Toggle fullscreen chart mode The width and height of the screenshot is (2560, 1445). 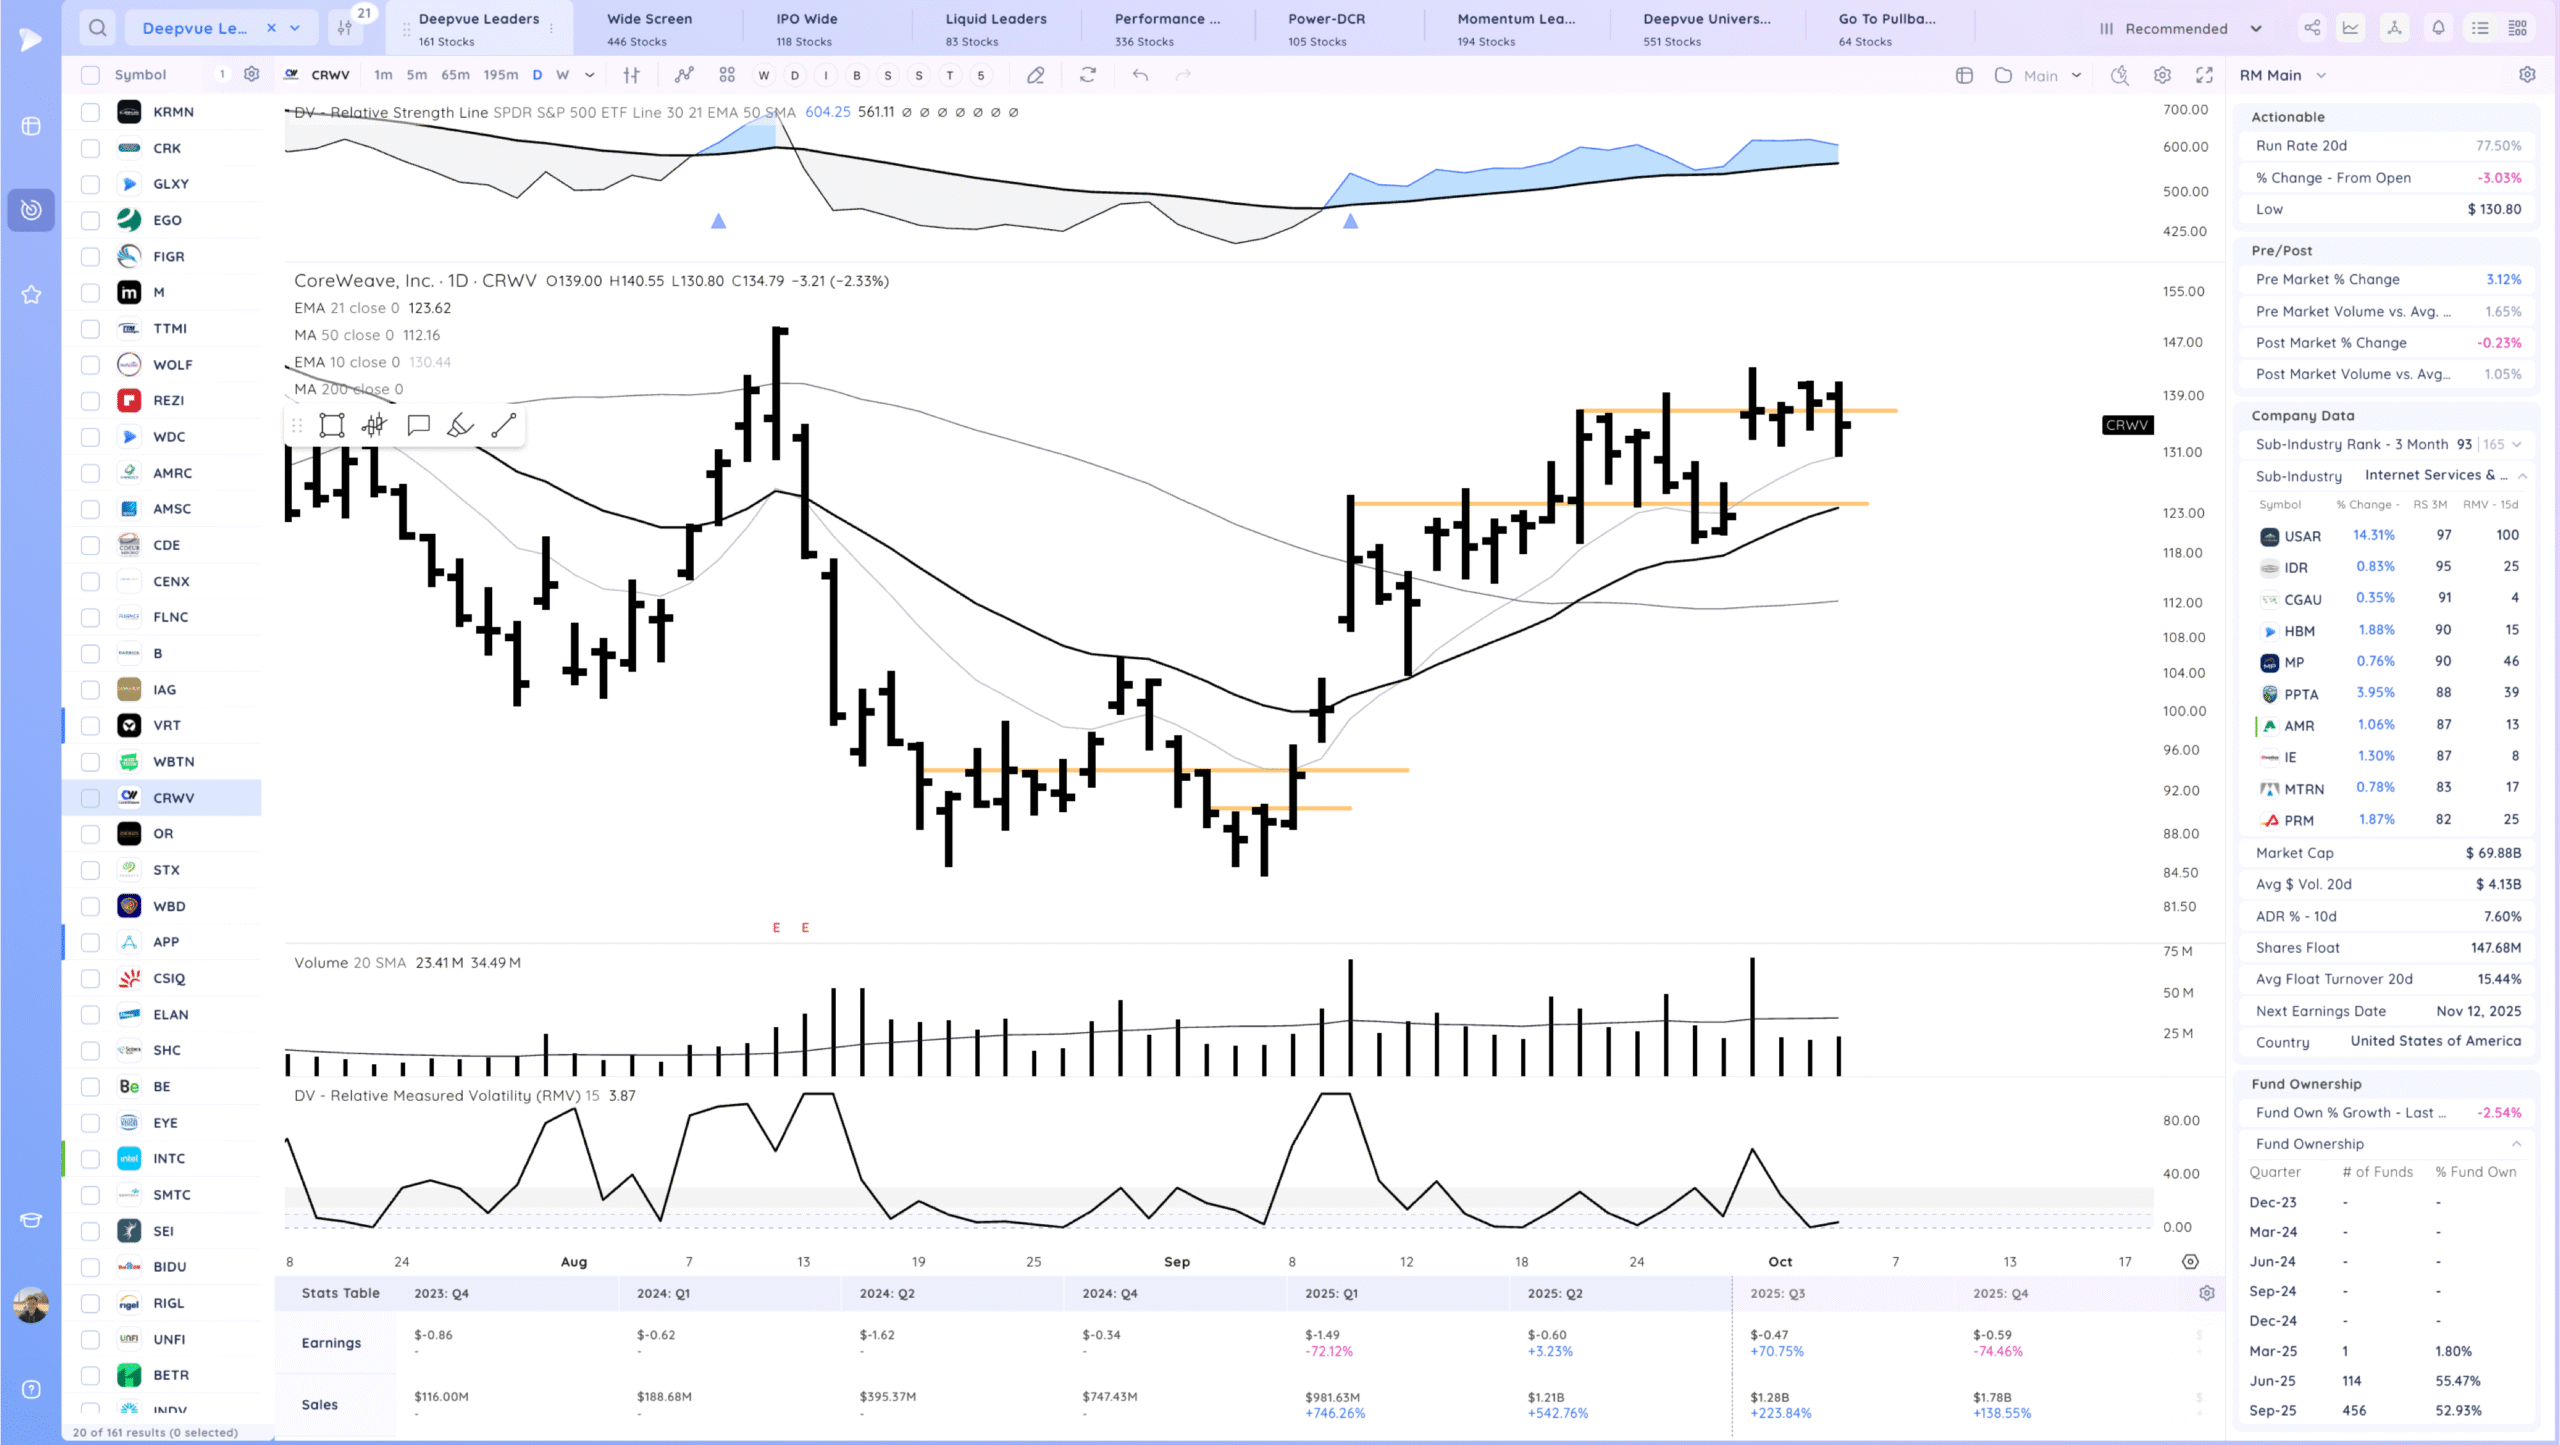[2204, 75]
